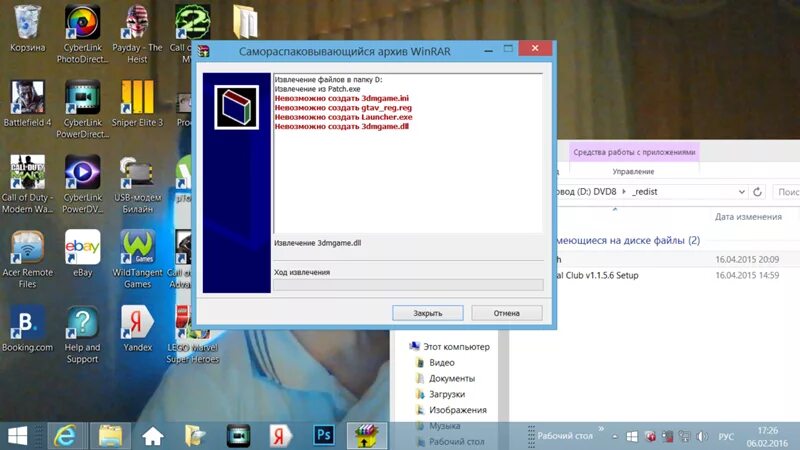Viewport: 800px width, 450px height.
Task: Open the Корзина recycle bin icon
Action: click(x=27, y=29)
